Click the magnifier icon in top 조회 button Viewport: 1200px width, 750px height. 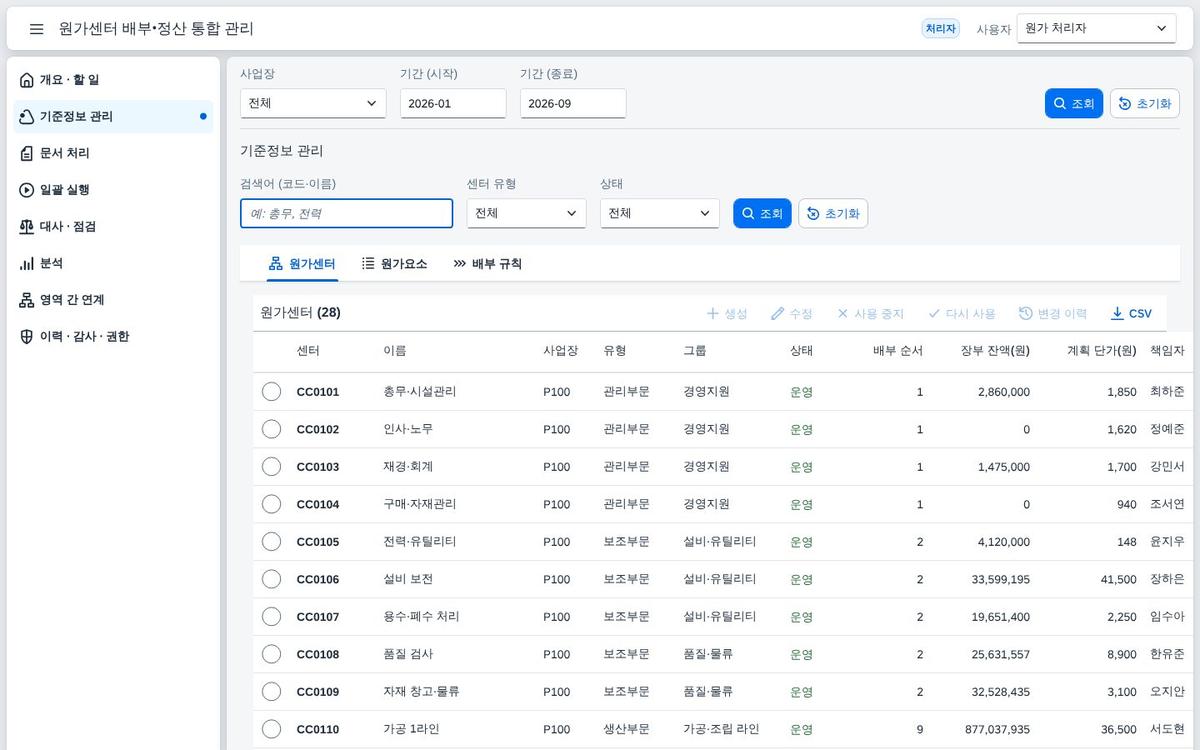1060,104
